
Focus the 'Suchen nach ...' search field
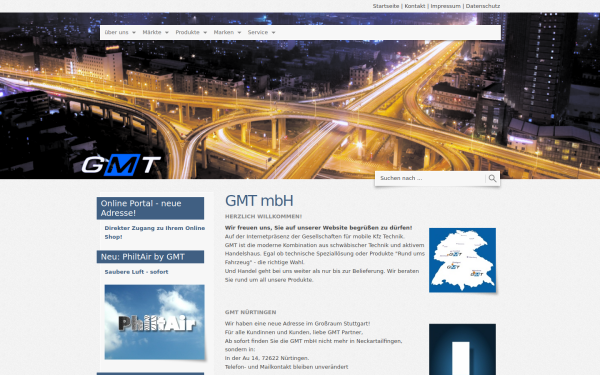point(431,178)
